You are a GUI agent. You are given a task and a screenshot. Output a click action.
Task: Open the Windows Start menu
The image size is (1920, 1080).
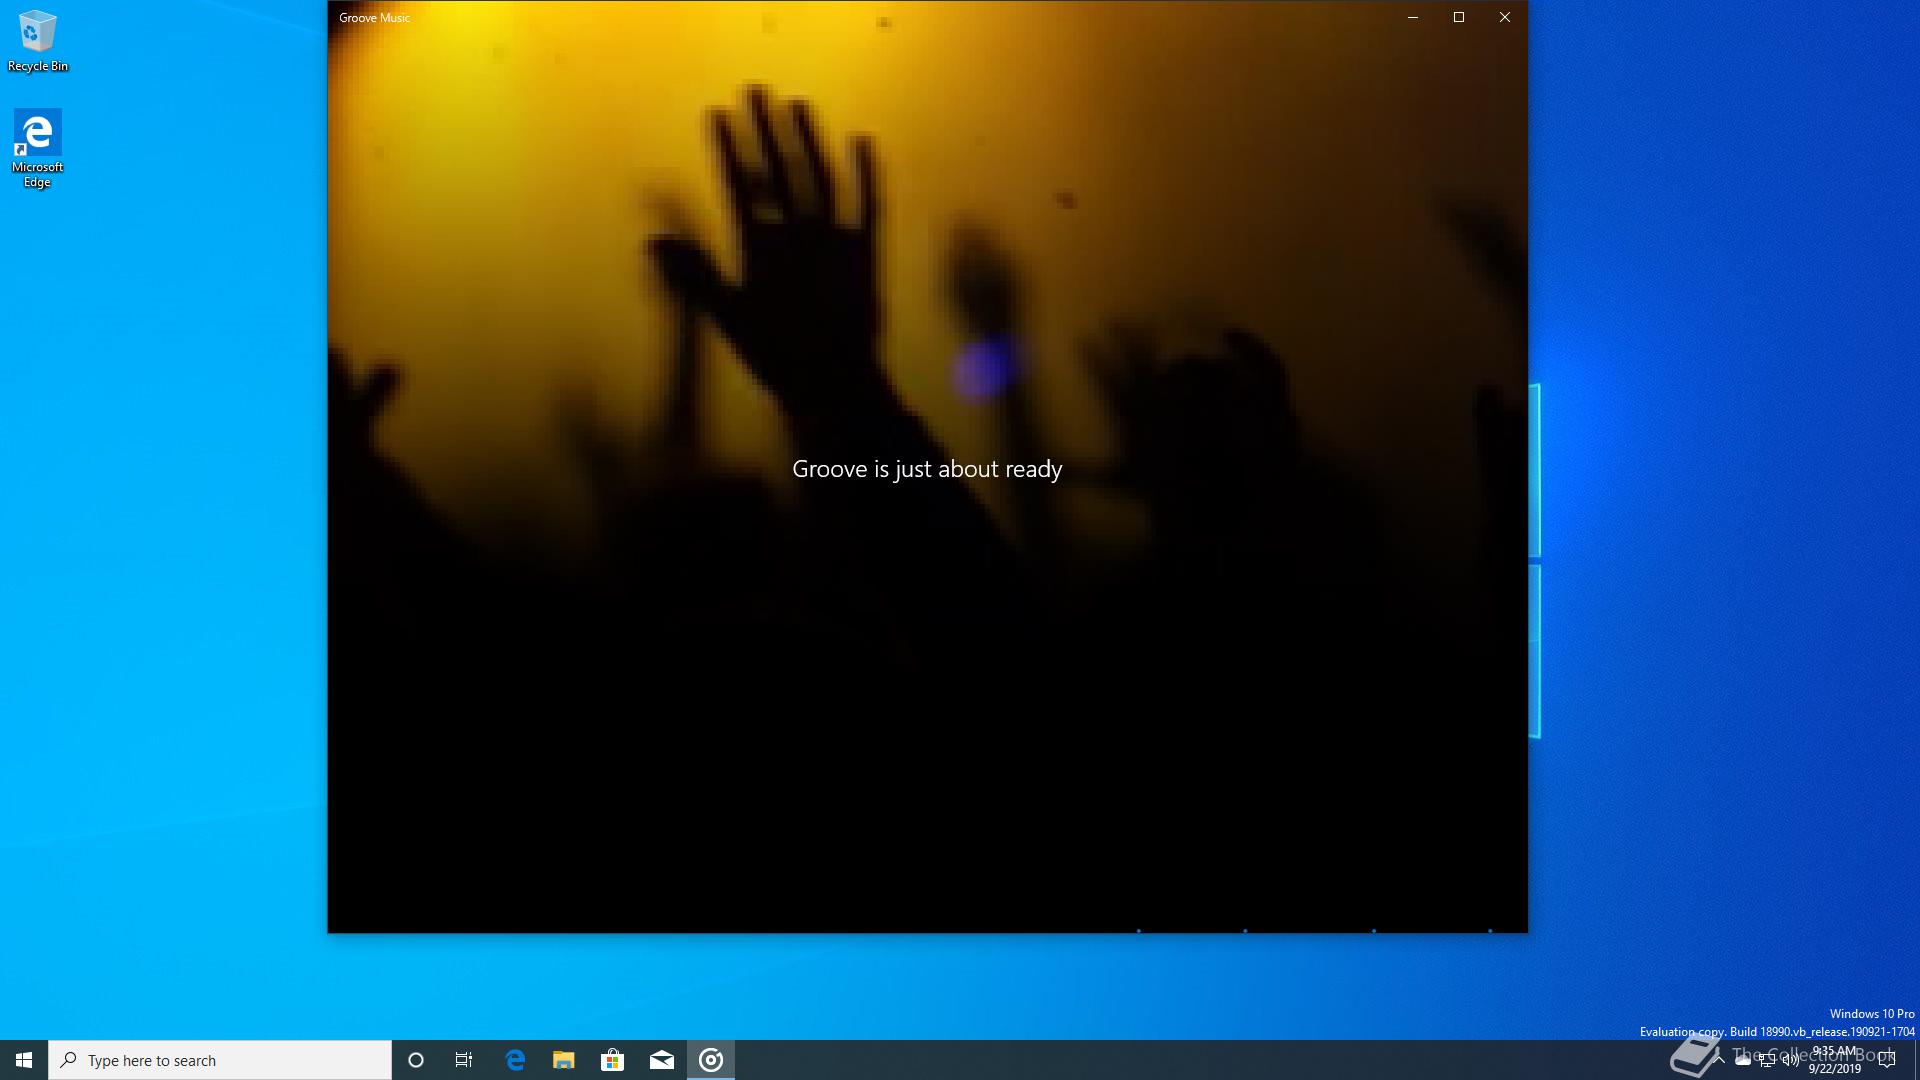[x=24, y=1060]
